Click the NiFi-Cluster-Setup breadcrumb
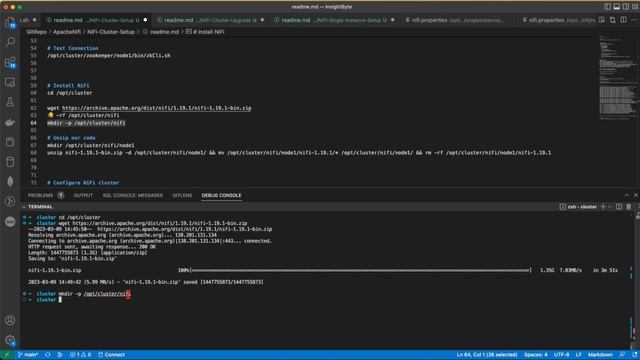 [x=111, y=32]
